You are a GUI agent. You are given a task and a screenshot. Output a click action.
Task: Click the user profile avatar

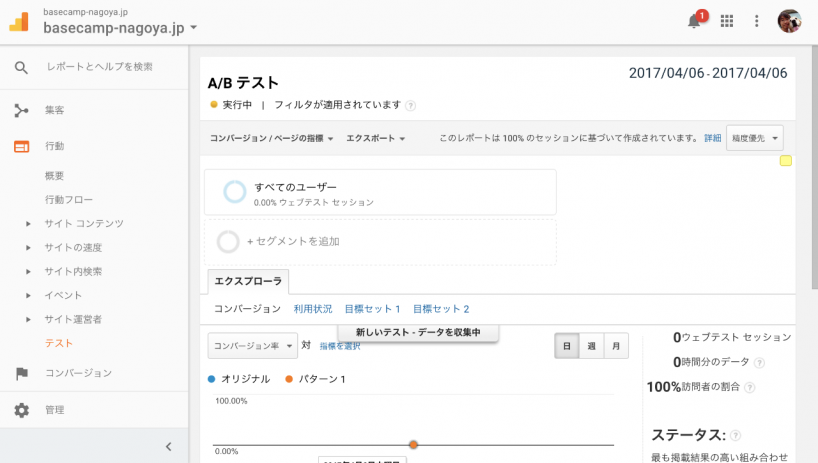(789, 21)
